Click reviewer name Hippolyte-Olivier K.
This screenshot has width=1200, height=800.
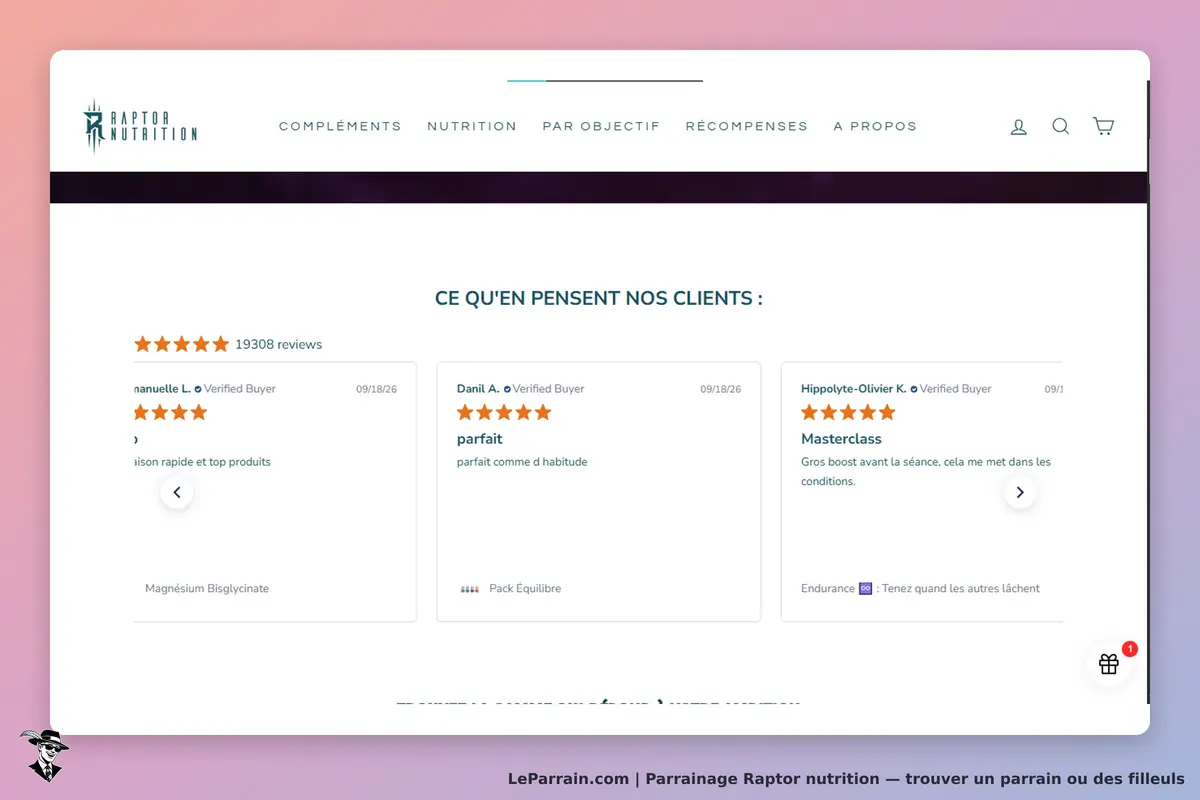tap(853, 389)
